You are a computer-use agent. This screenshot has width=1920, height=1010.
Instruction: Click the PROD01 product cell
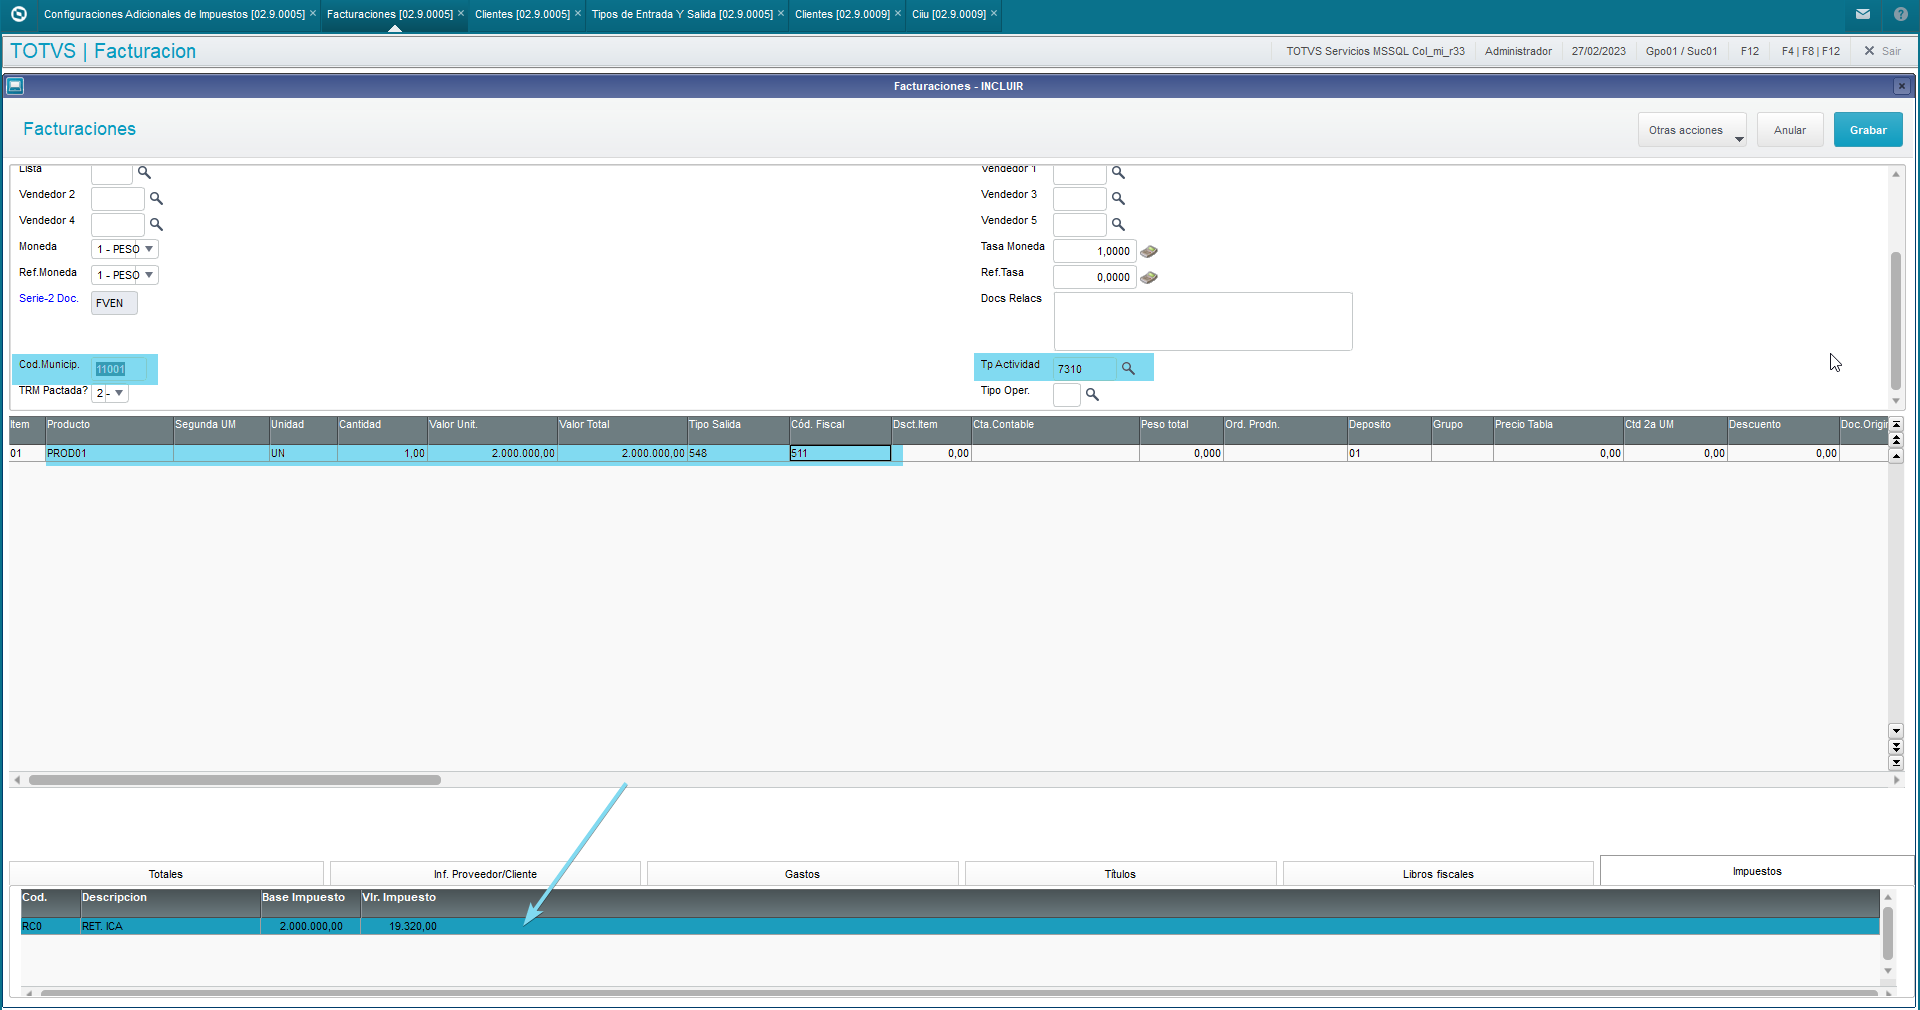coord(109,453)
